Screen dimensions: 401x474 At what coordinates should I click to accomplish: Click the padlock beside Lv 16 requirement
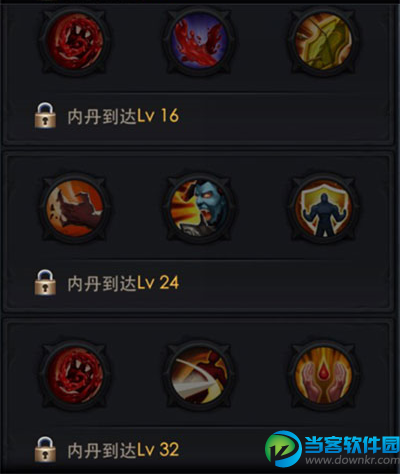[45, 115]
